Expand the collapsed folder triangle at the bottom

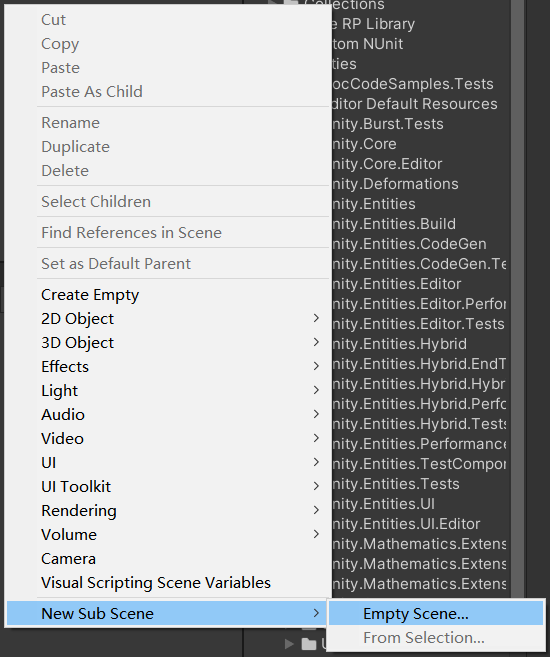pyautogui.click(x=289, y=643)
